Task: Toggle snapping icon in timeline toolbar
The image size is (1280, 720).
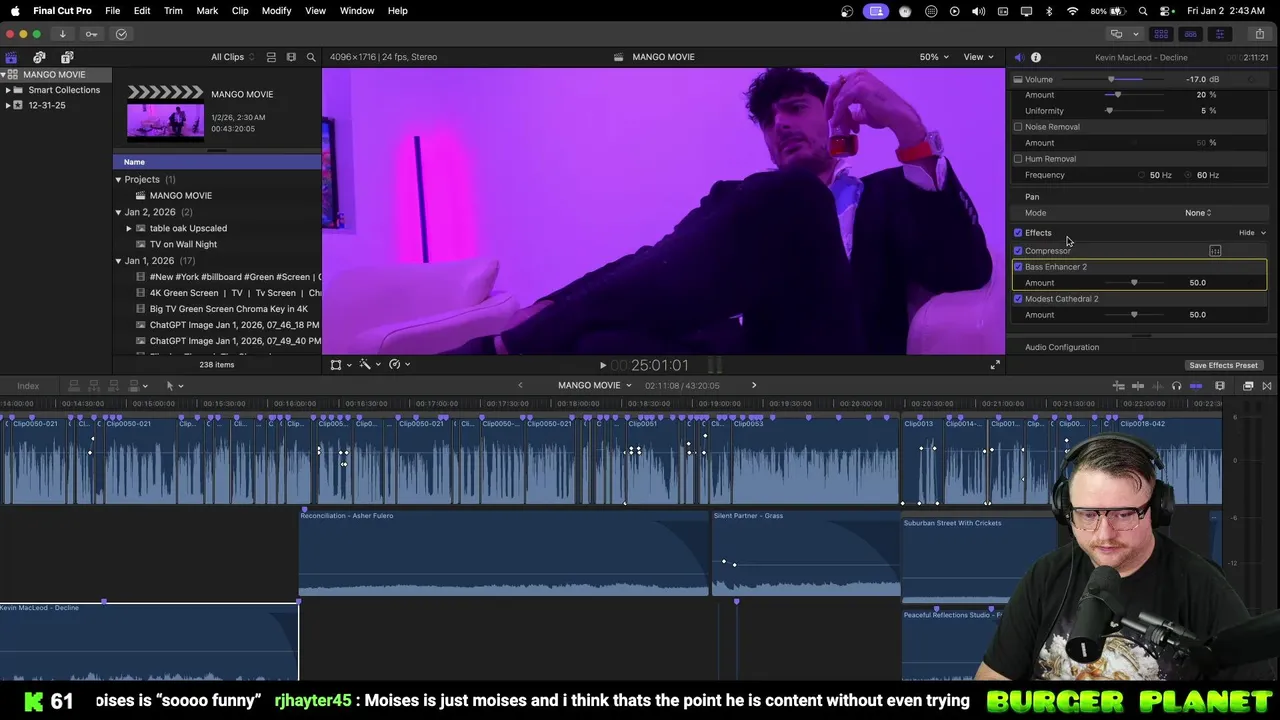Action: 1195,386
